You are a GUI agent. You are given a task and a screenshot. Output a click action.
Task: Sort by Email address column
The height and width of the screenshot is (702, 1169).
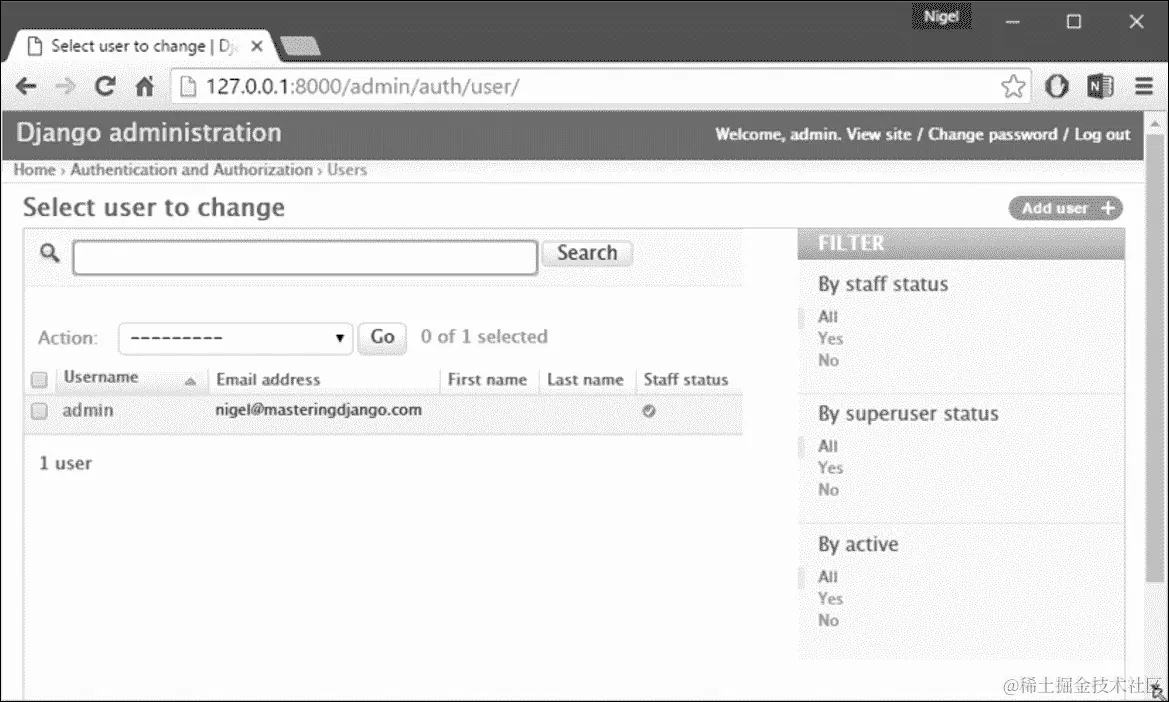click(x=268, y=379)
